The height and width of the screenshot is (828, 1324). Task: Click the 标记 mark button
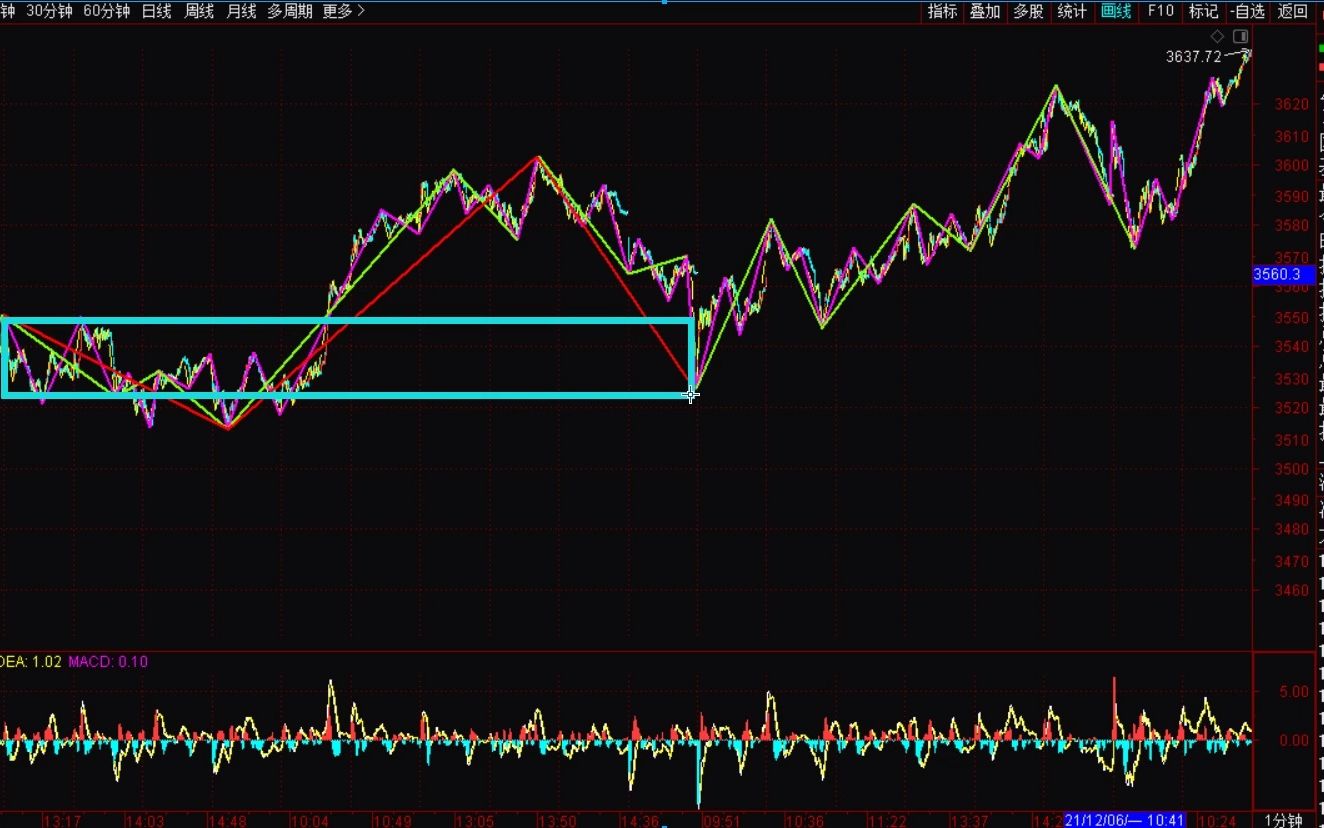(x=1203, y=11)
